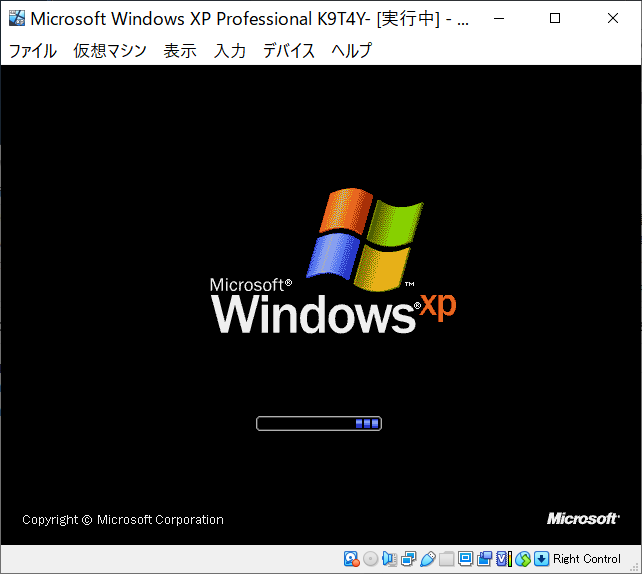Click the keyboard capture arrow icon

[x=541, y=559]
